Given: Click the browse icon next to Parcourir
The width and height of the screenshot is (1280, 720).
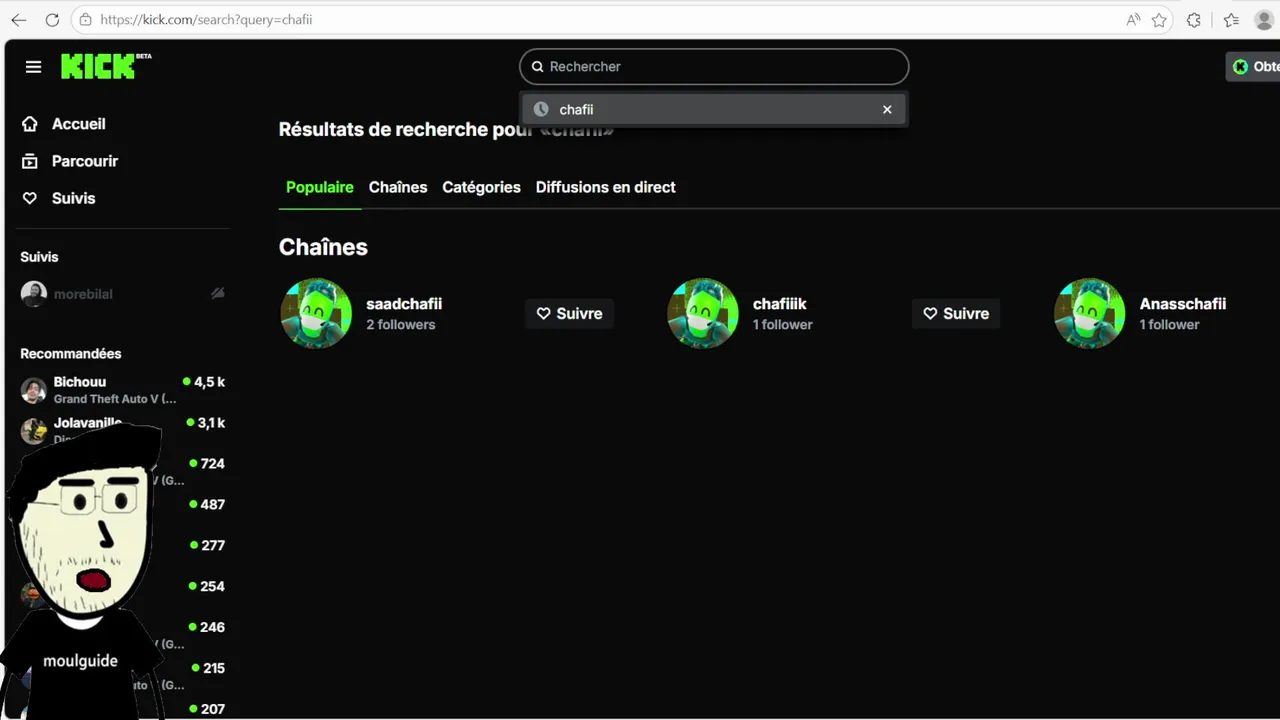Looking at the screenshot, I should 30,161.
